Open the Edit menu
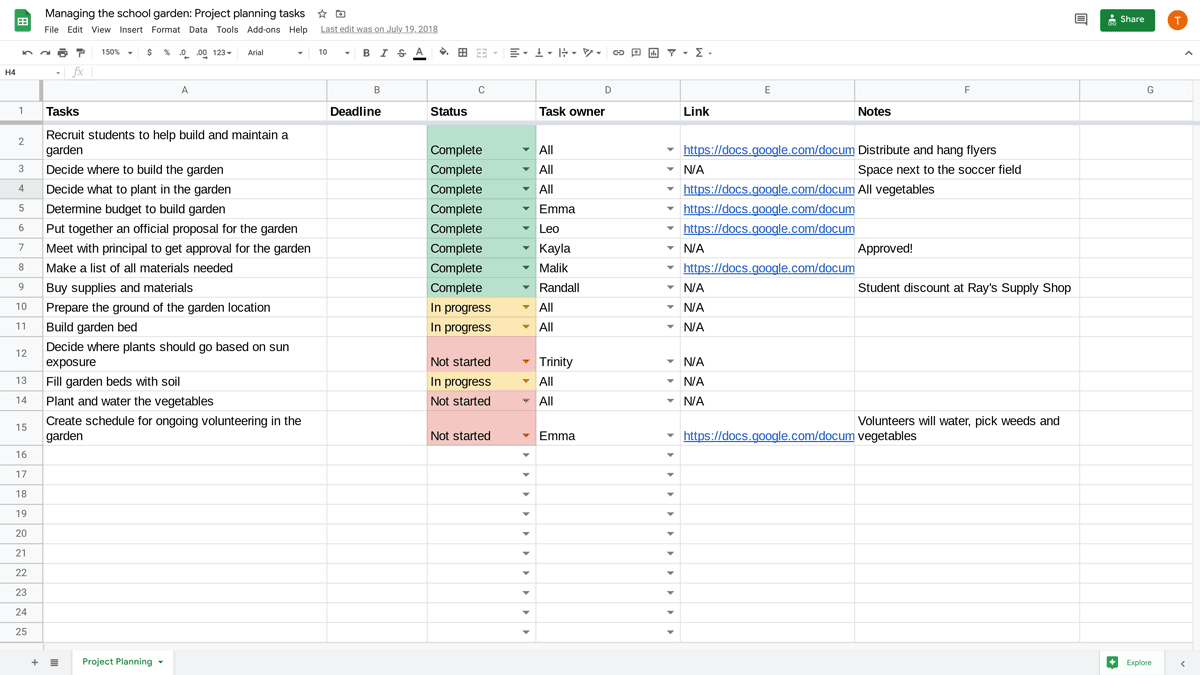Image resolution: width=1200 pixels, height=675 pixels. pyautogui.click(x=75, y=30)
